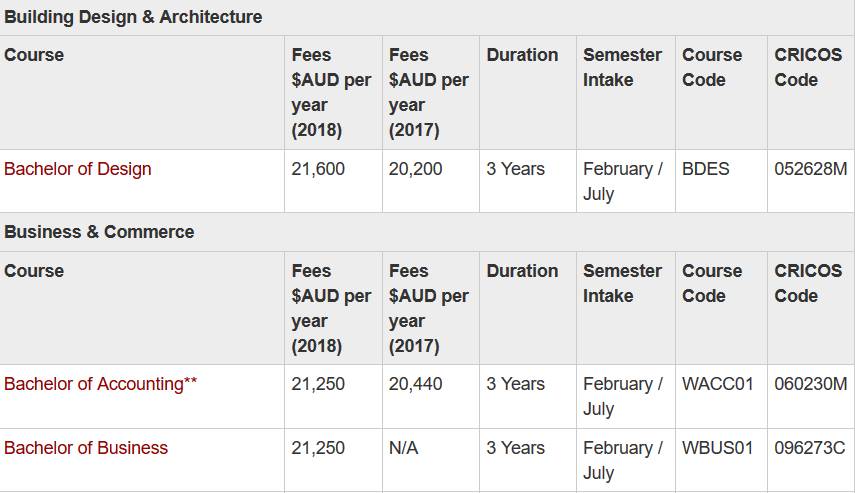
Task: Open the Bachelor of Design link
Action: pyautogui.click(x=77, y=169)
